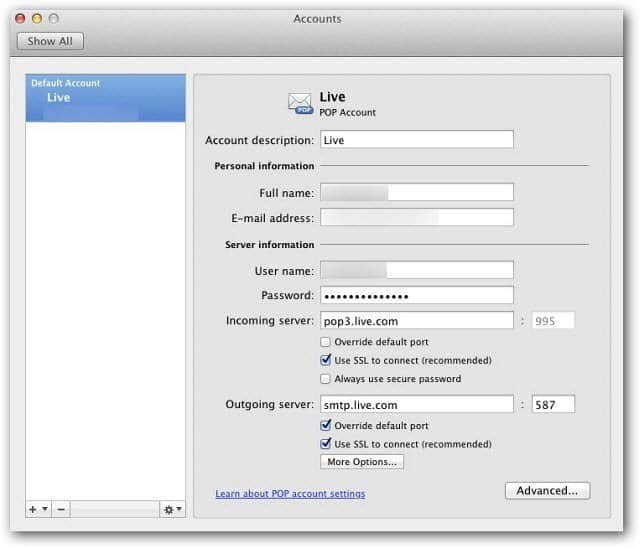Click the disabled zoom window button
Viewport: 640px width, 548px height.
pos(53,18)
